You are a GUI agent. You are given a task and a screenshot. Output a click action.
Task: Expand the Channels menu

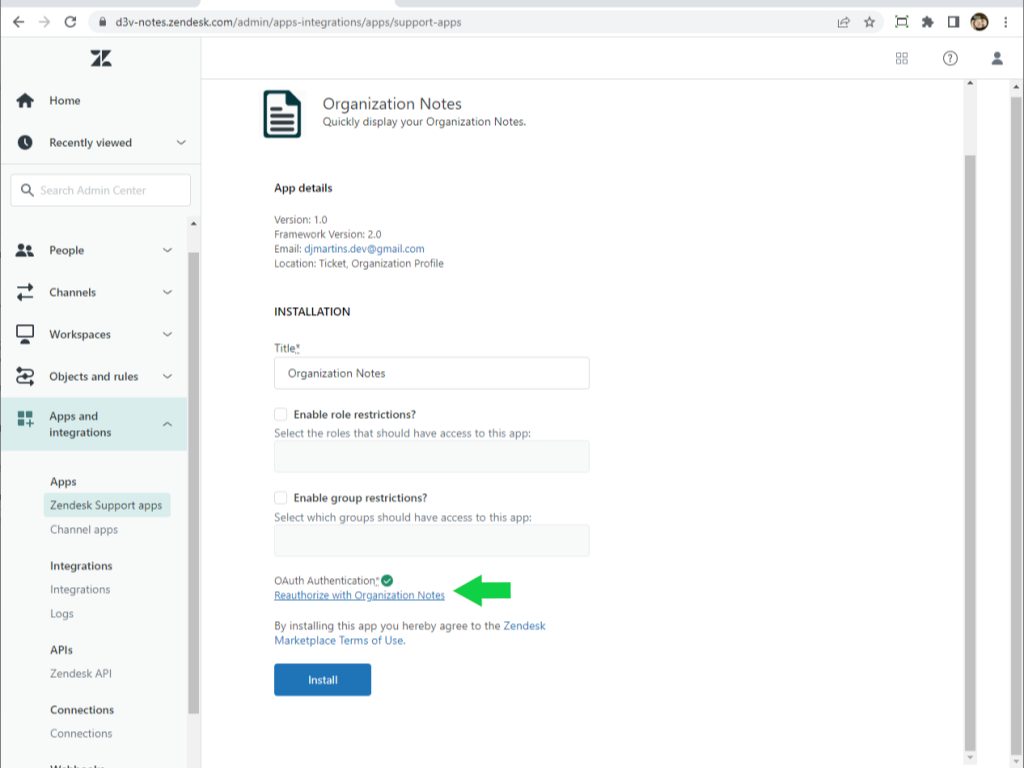point(167,293)
